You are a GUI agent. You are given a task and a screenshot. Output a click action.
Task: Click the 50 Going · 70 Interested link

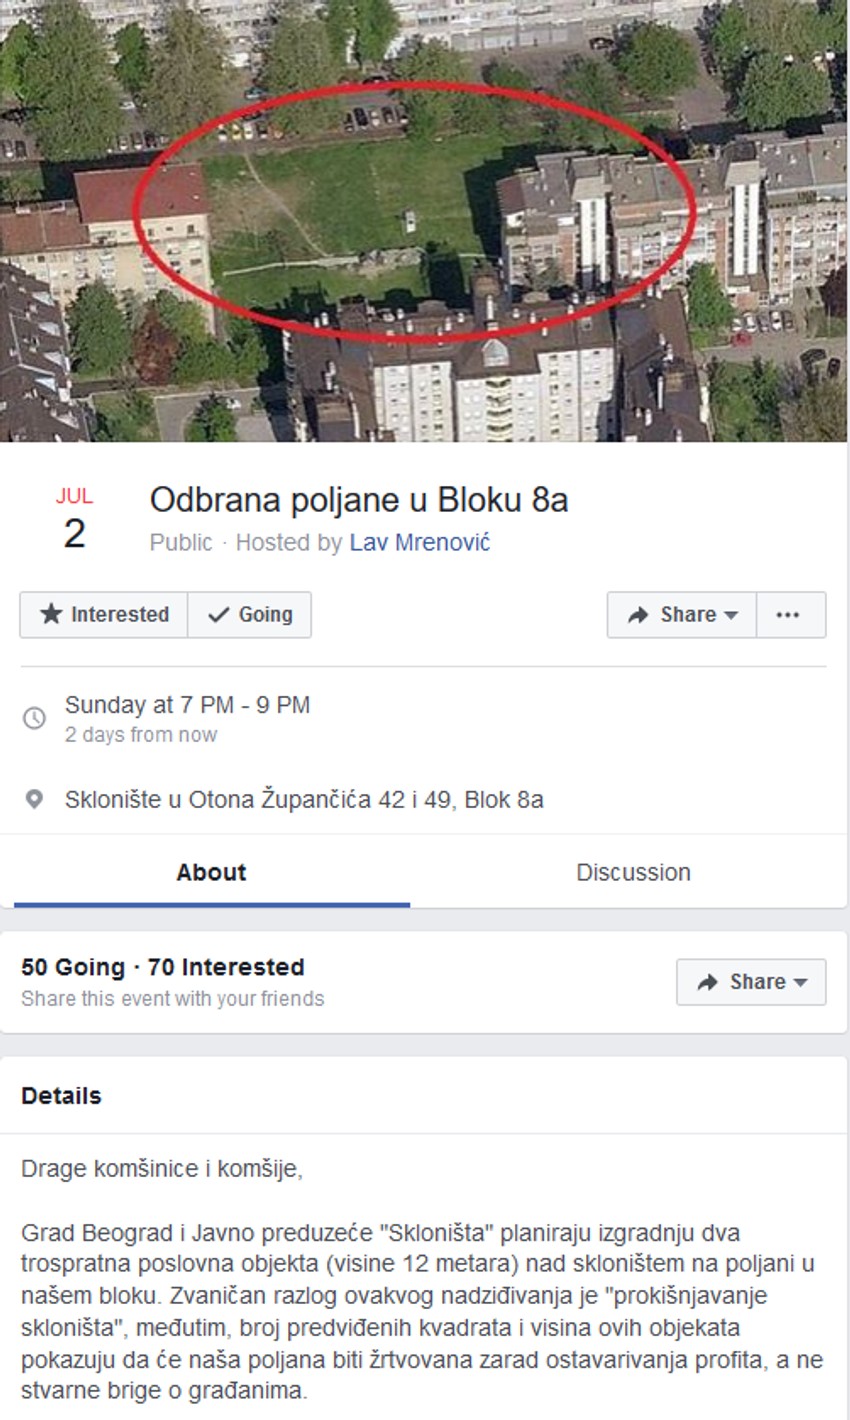click(162, 967)
